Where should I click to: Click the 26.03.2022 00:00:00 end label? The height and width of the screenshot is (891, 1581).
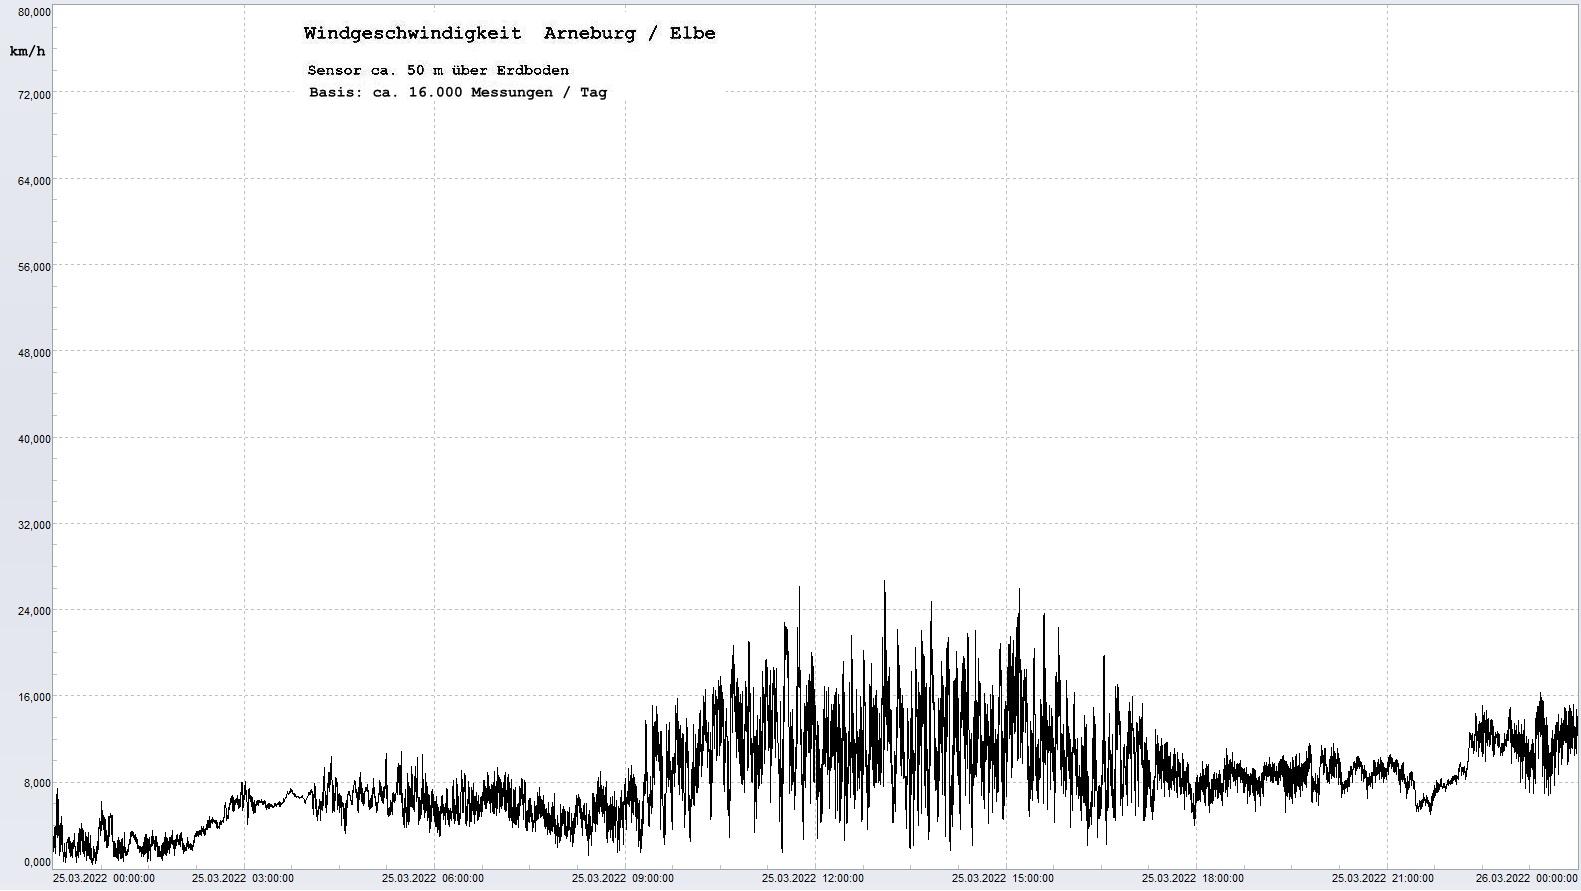click(x=1526, y=879)
